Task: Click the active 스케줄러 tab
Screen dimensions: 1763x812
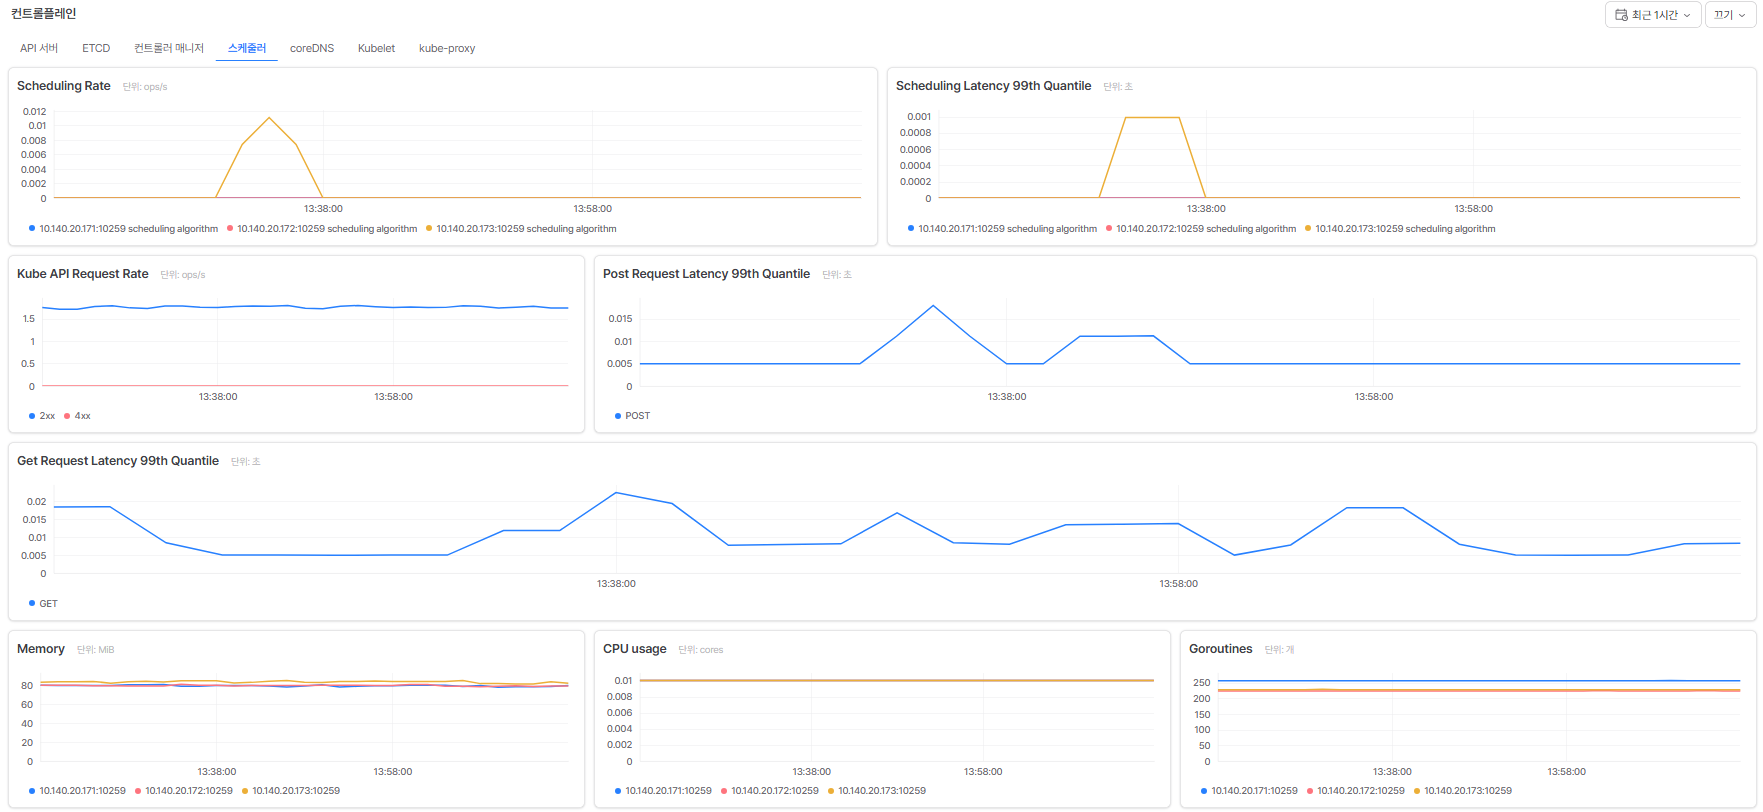Action: pyautogui.click(x=247, y=48)
